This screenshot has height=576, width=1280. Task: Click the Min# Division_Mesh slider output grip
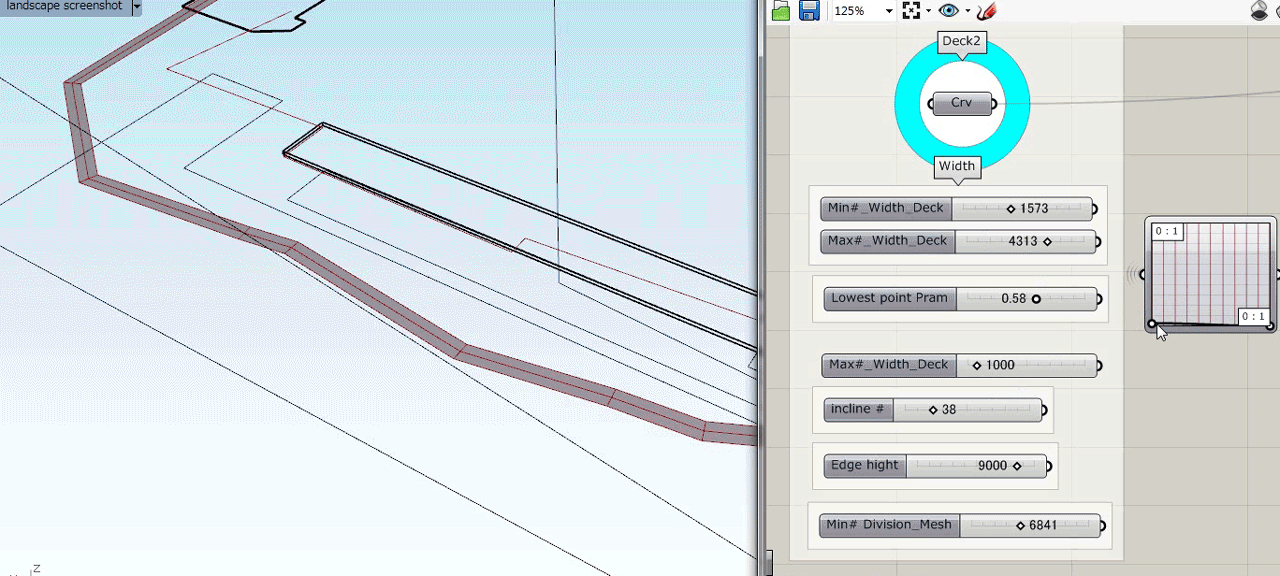pos(1102,526)
